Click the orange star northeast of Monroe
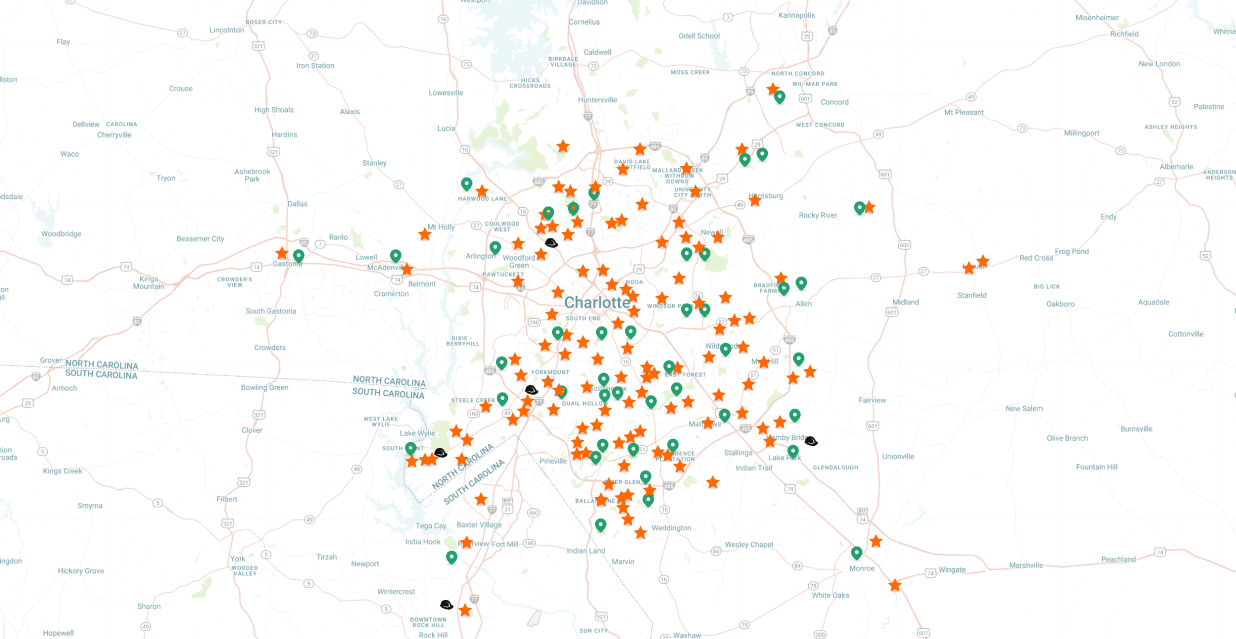 (x=876, y=541)
